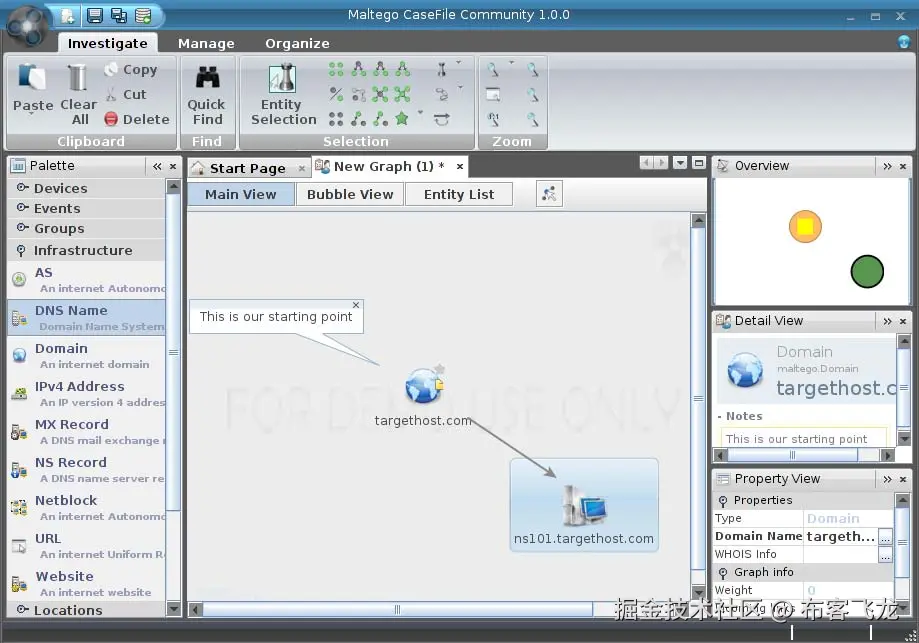Open the Paste dropdown arrow
Viewport: 919px width, 643px height.
click(32, 114)
